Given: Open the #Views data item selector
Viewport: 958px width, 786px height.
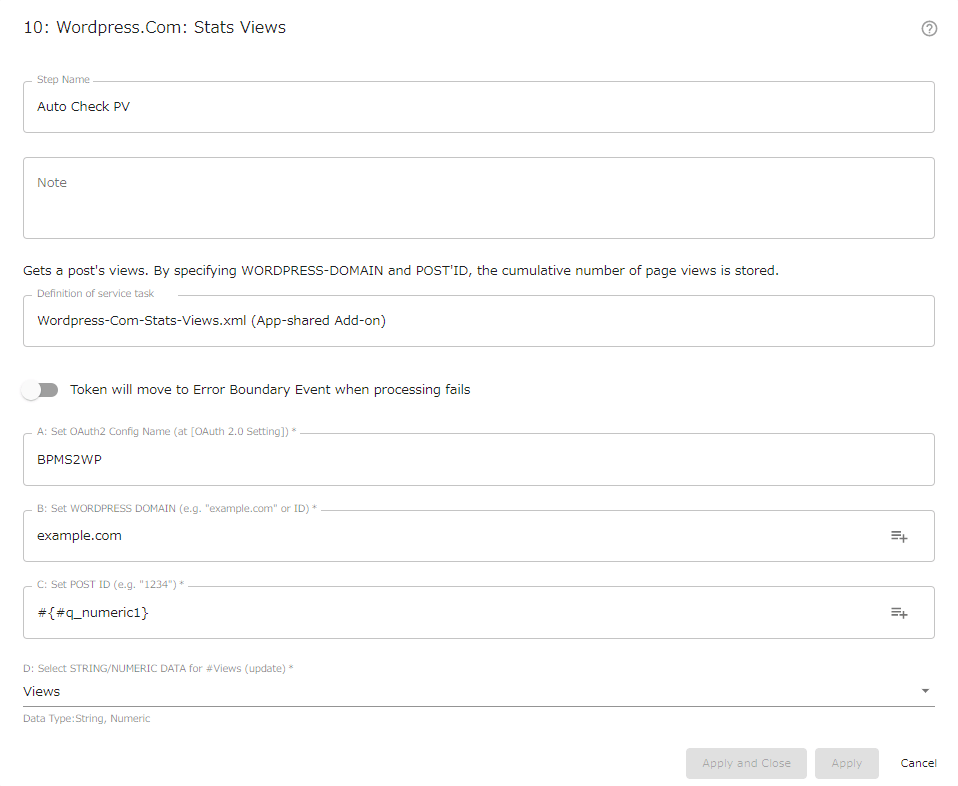Looking at the screenshot, I should [x=479, y=691].
